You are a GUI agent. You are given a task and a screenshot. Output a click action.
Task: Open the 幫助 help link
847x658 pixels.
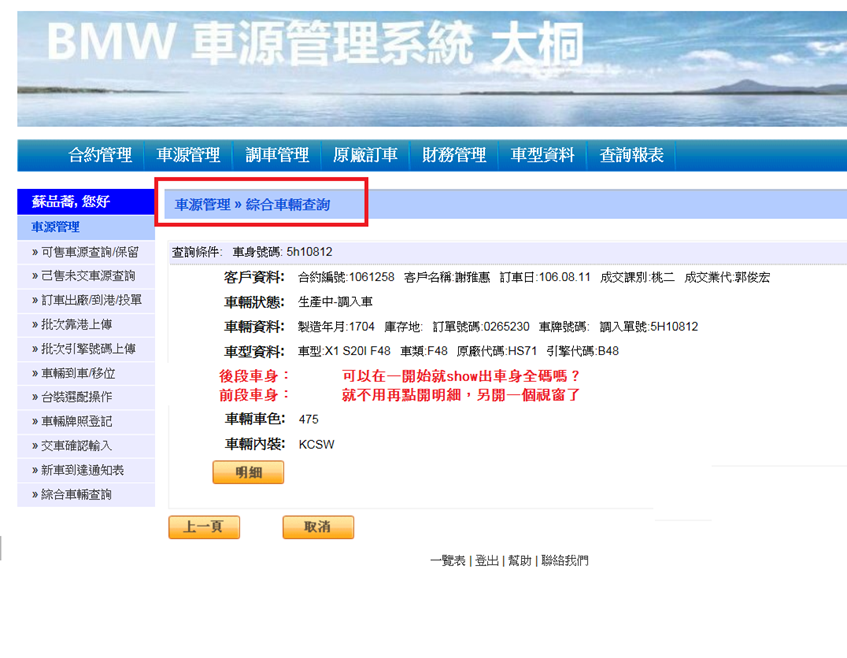coord(520,561)
